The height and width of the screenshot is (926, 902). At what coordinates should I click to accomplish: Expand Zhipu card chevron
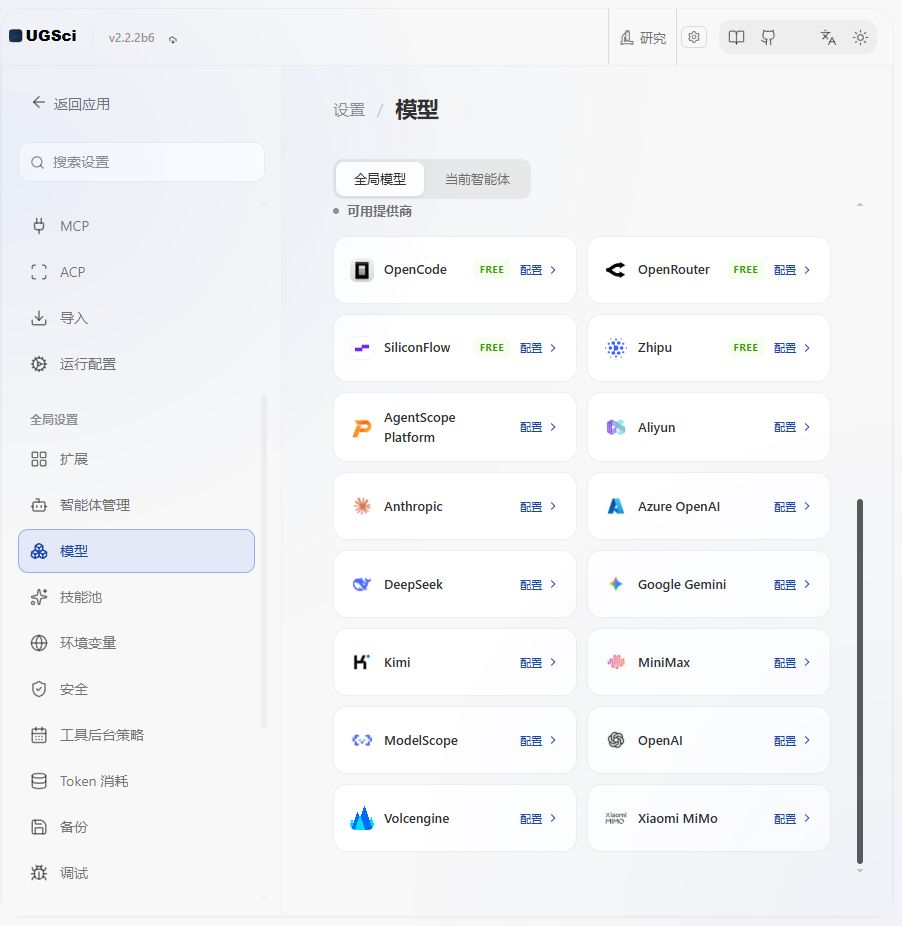807,348
